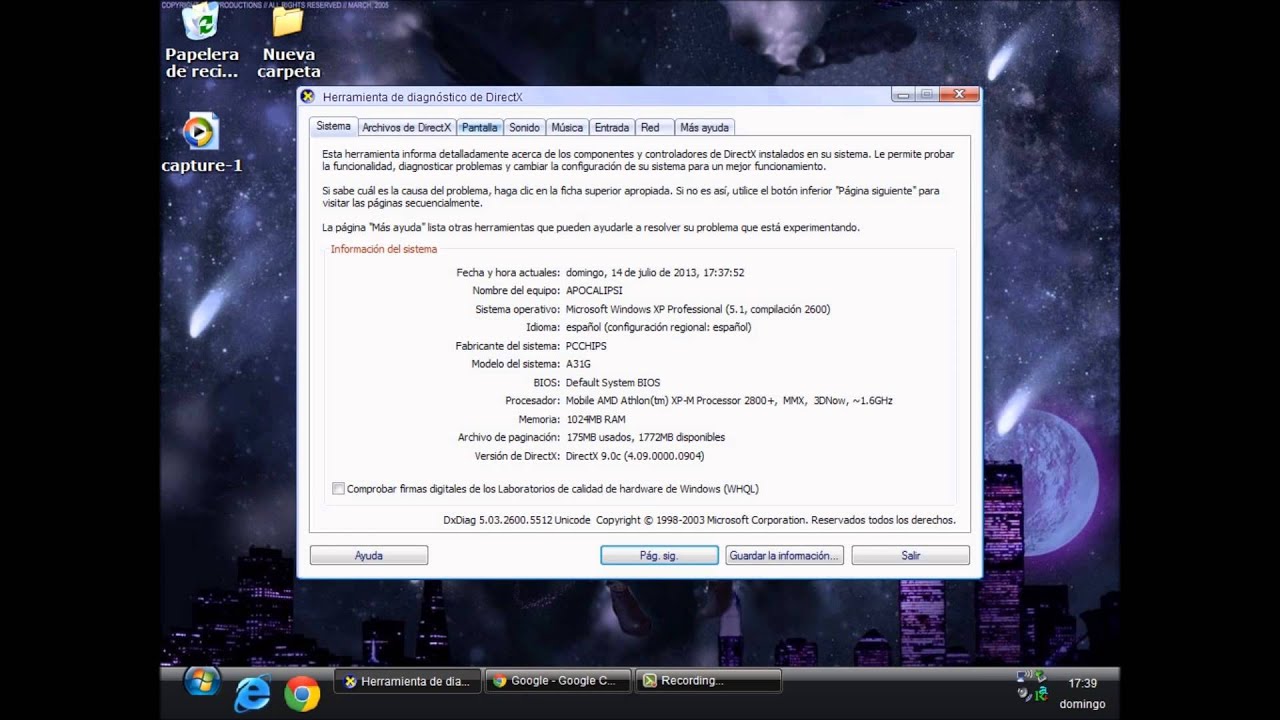This screenshot has height=720, width=1280.
Task: Launch Internet Explorer from the taskbar
Action: tap(252, 693)
